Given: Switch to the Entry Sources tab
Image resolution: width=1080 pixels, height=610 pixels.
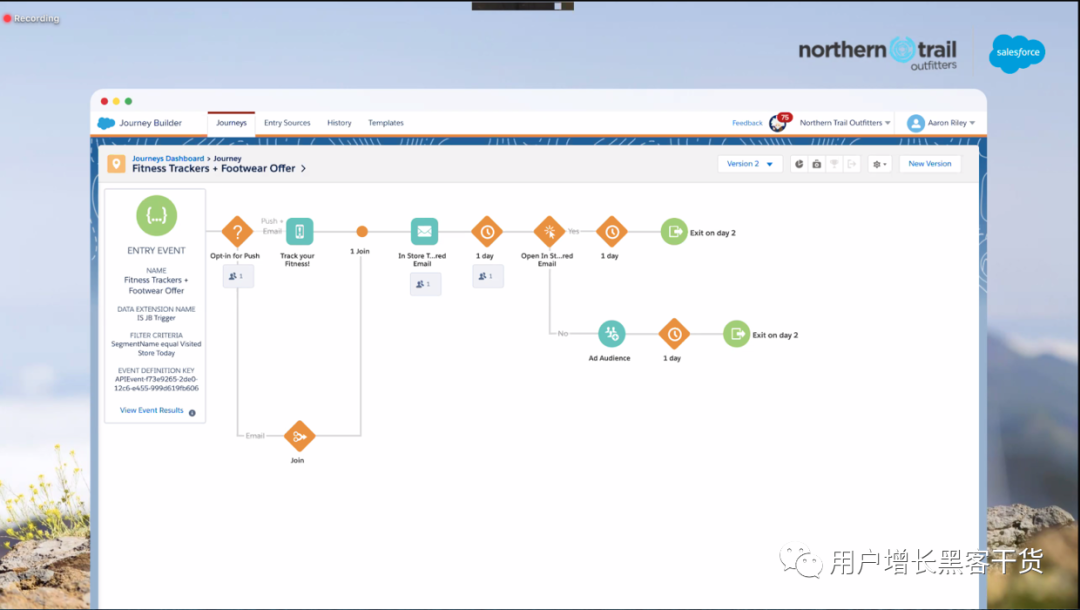Looking at the screenshot, I should click(x=287, y=123).
